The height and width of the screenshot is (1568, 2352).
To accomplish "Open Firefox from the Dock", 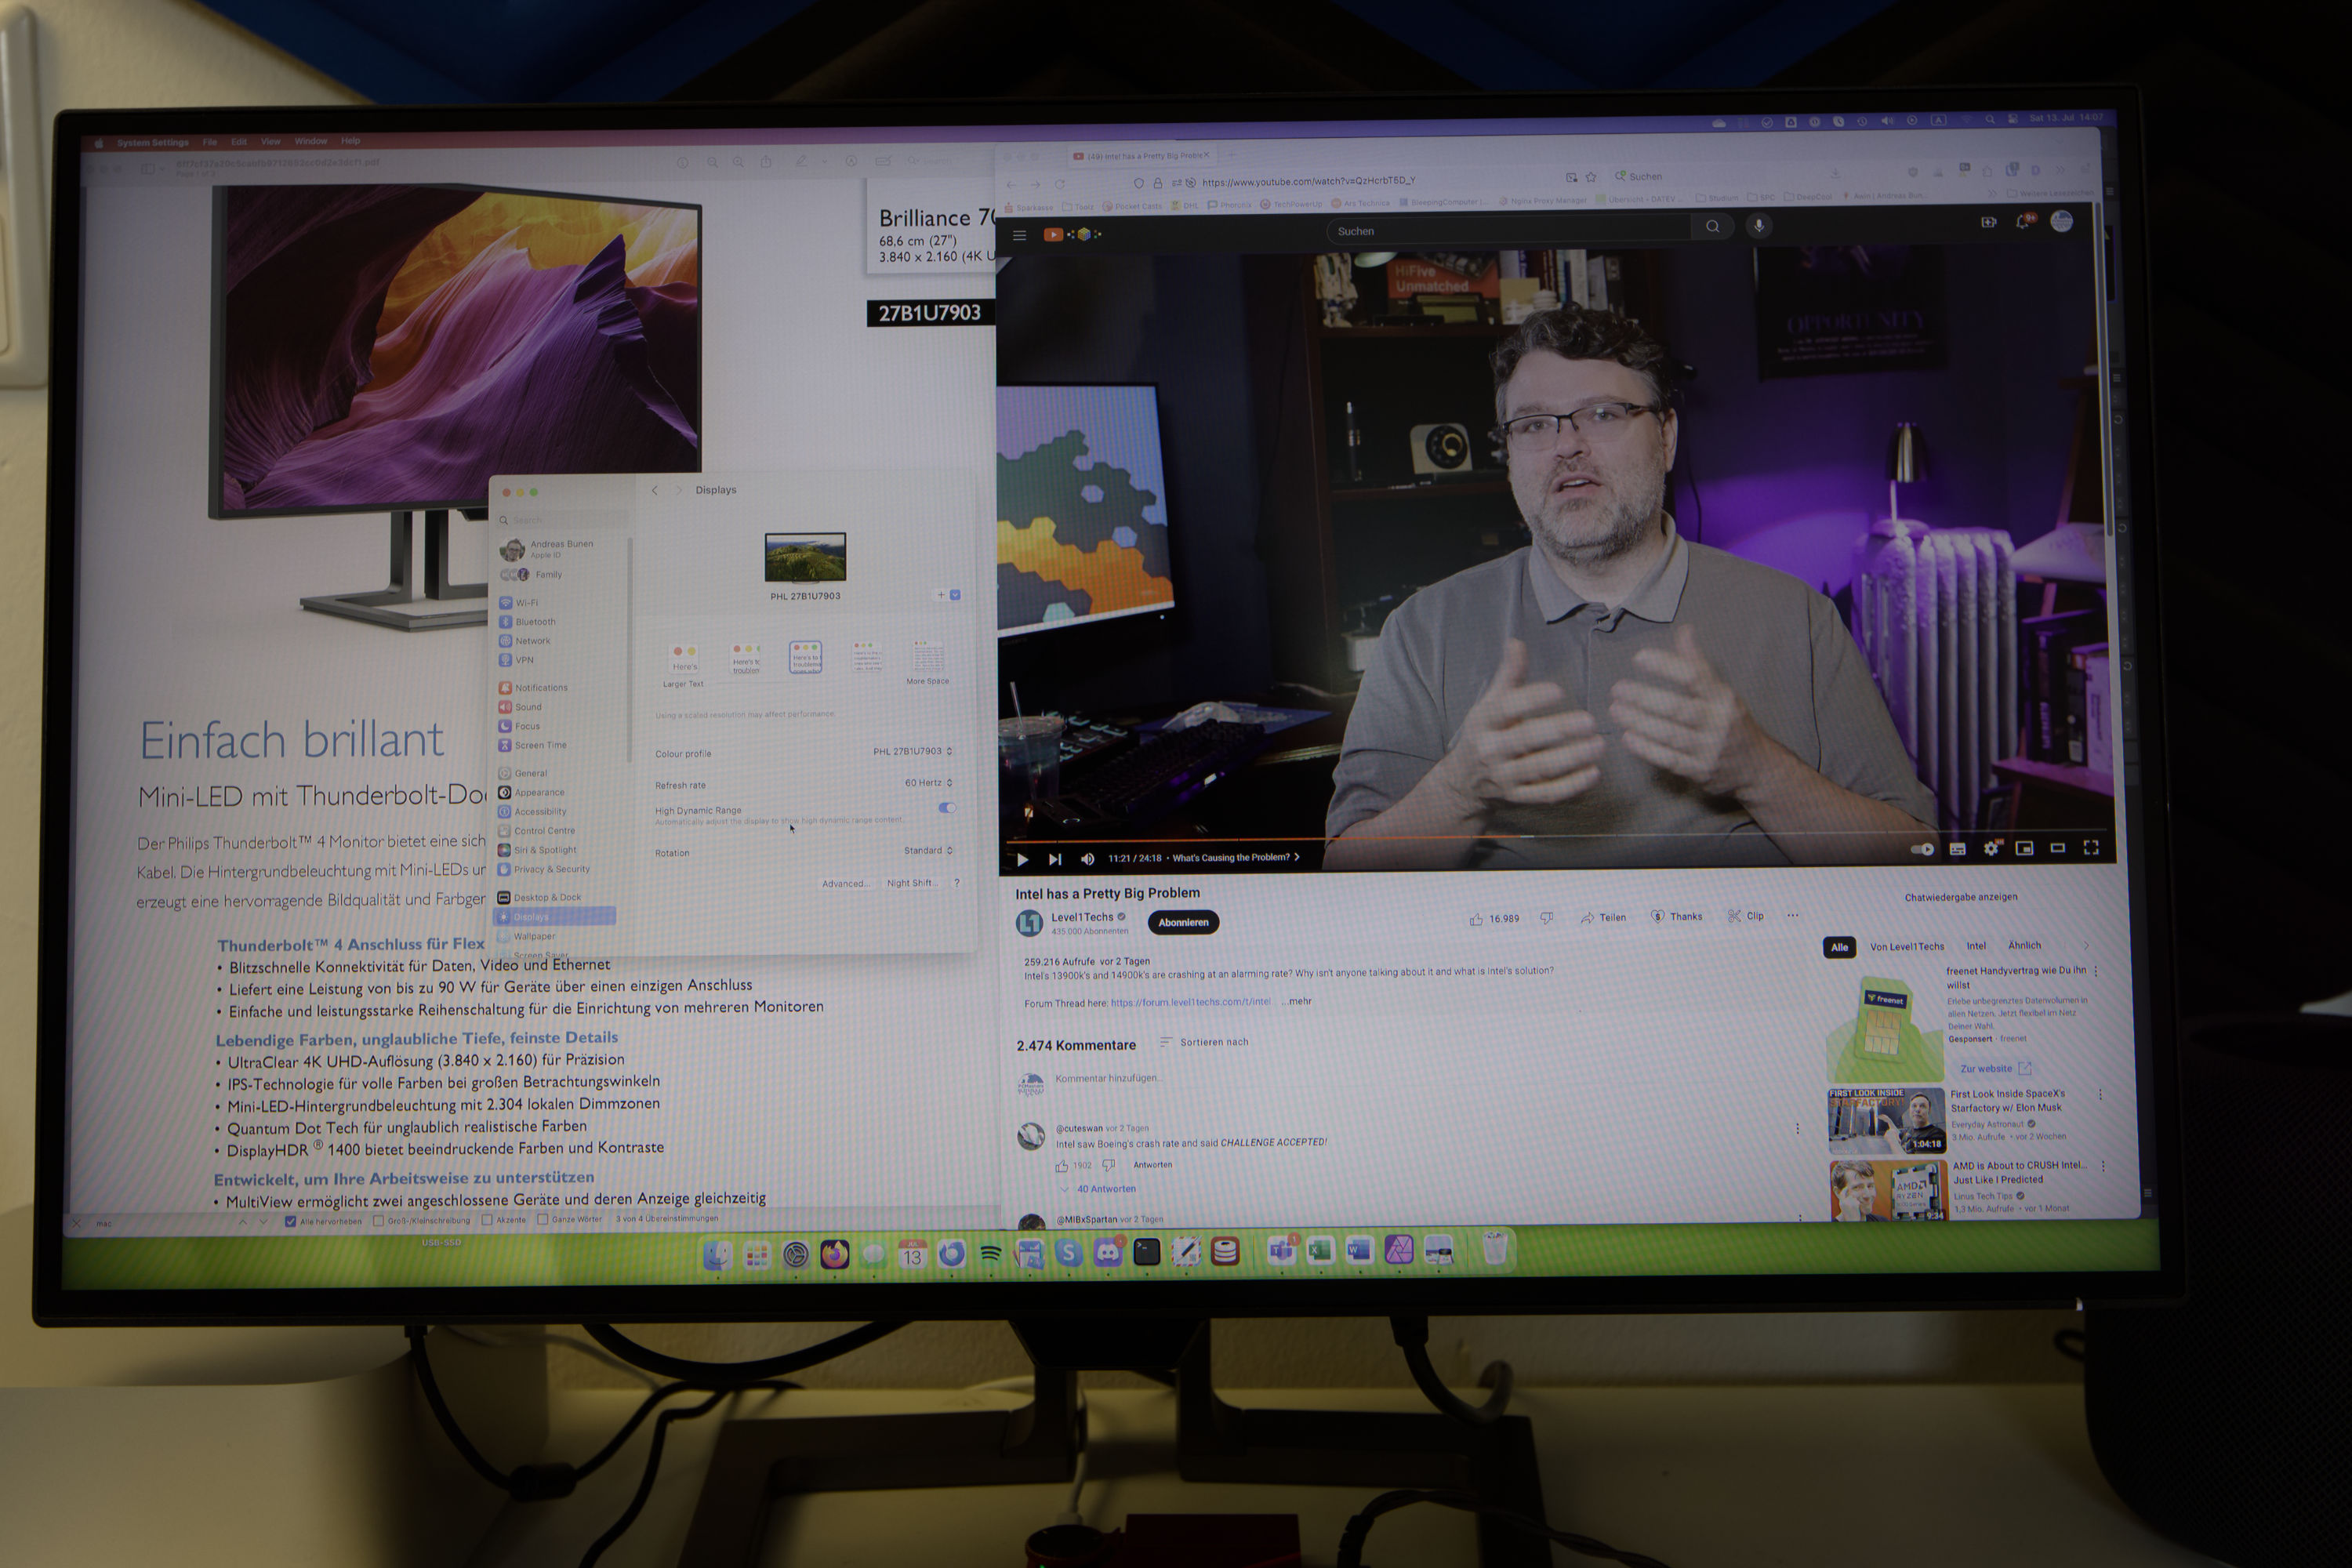I will (x=835, y=1254).
